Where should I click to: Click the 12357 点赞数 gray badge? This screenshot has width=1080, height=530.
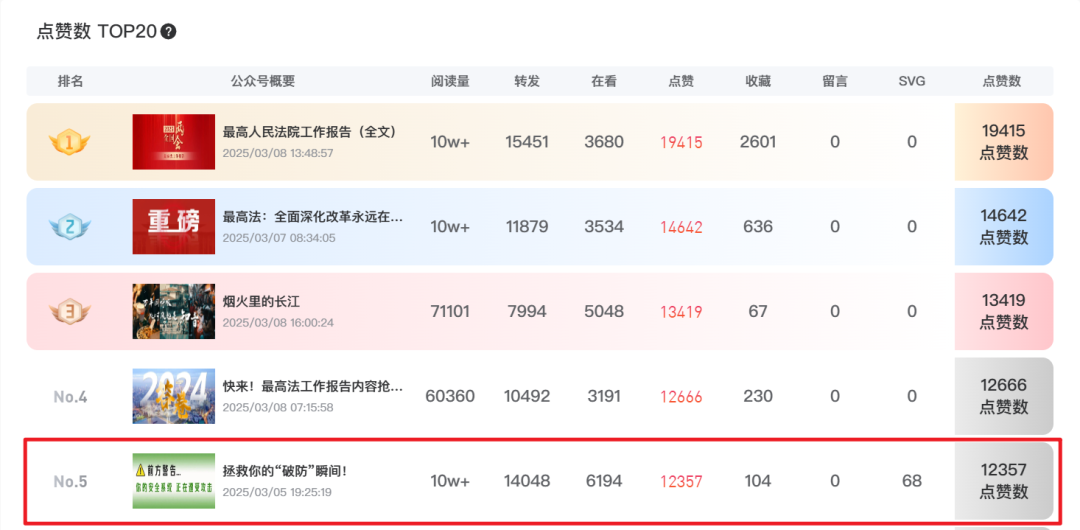click(1004, 481)
